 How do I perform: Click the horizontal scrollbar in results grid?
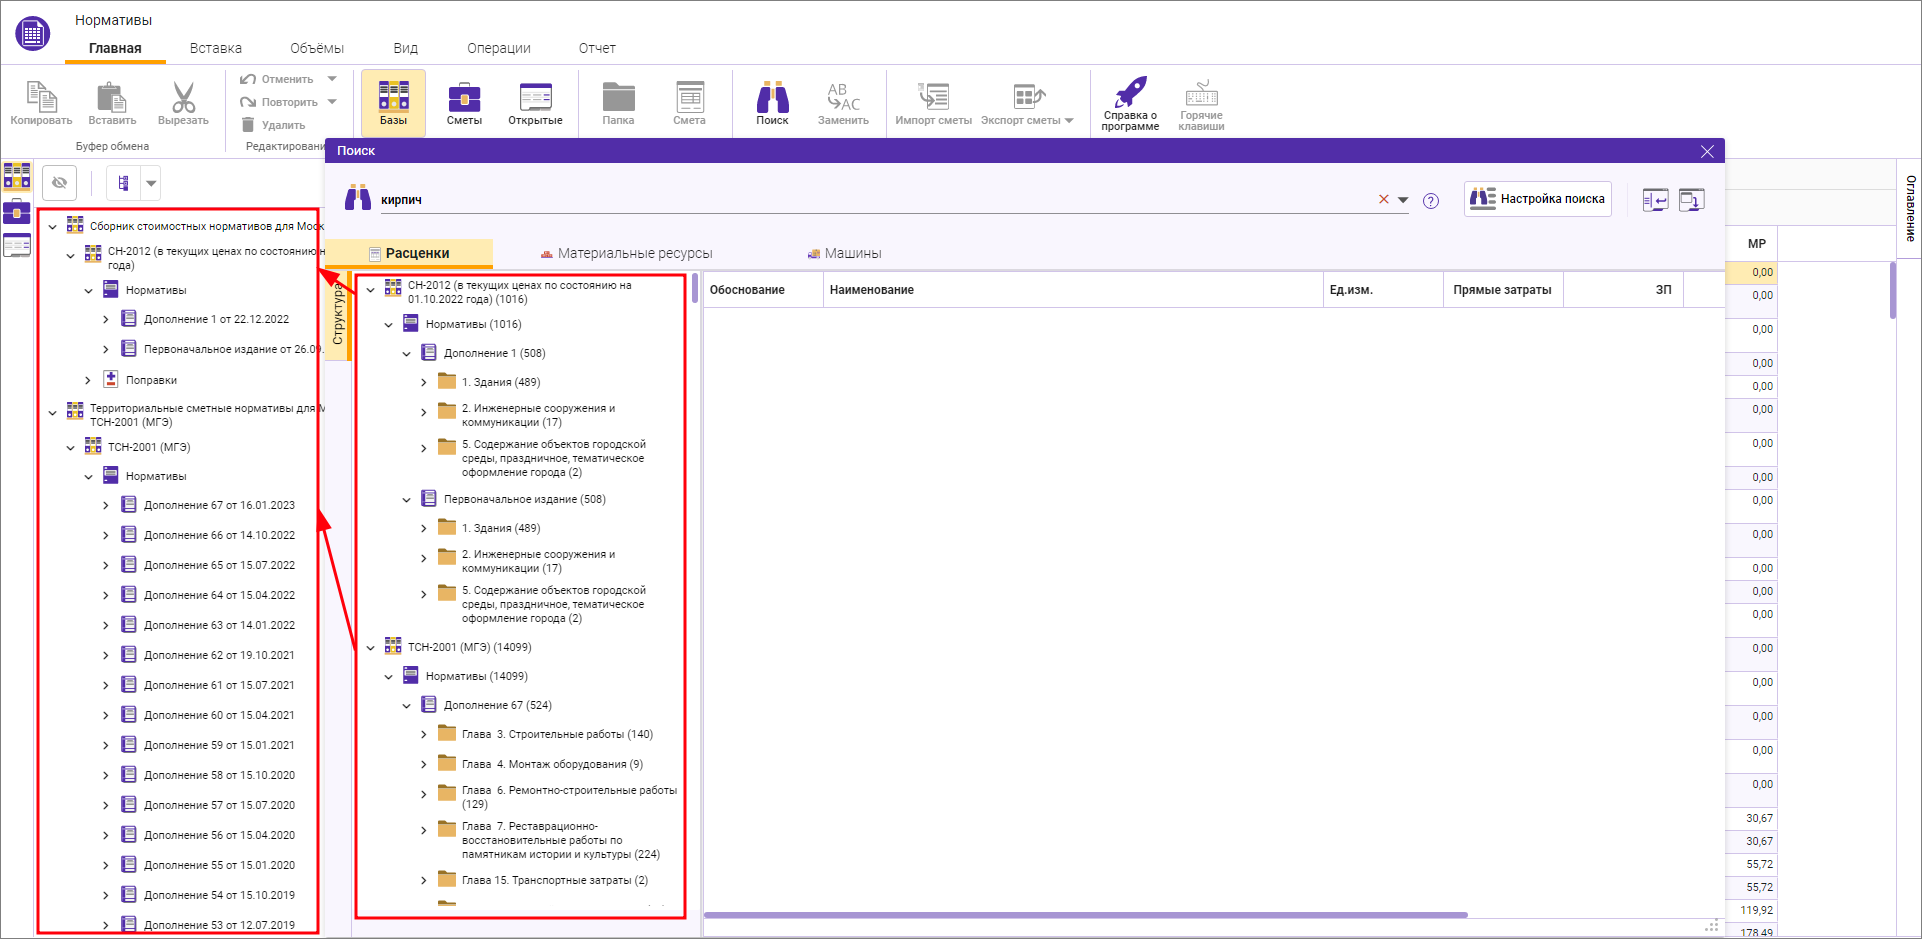pyautogui.click(x=1085, y=915)
